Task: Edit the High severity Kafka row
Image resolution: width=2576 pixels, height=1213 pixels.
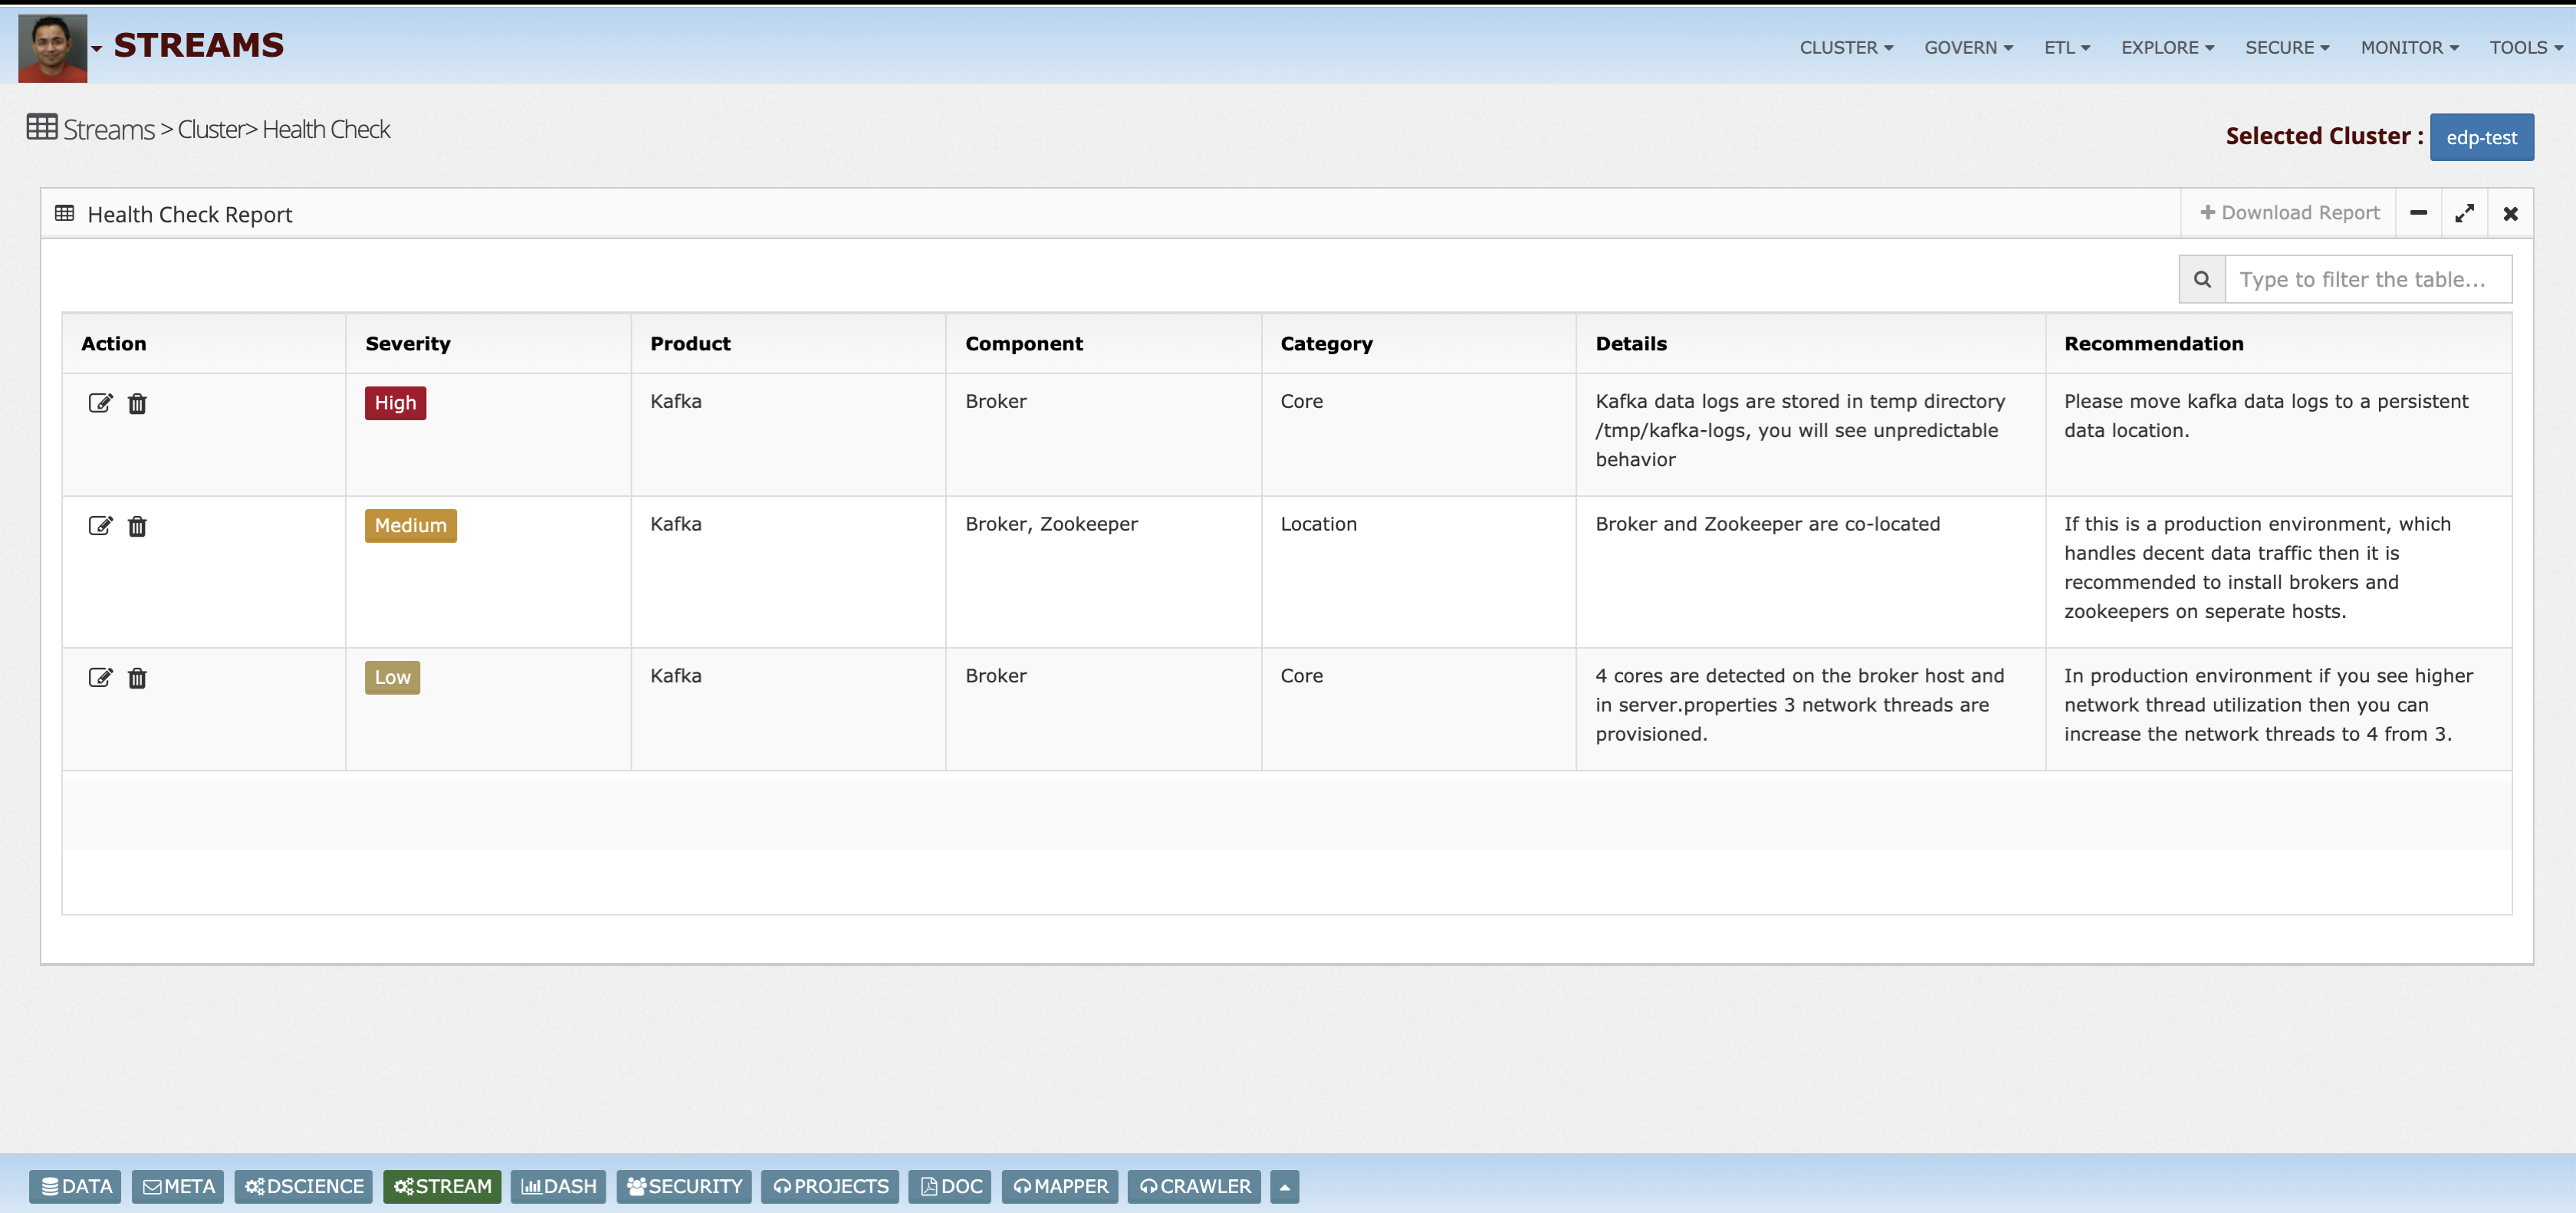Action: coord(100,403)
